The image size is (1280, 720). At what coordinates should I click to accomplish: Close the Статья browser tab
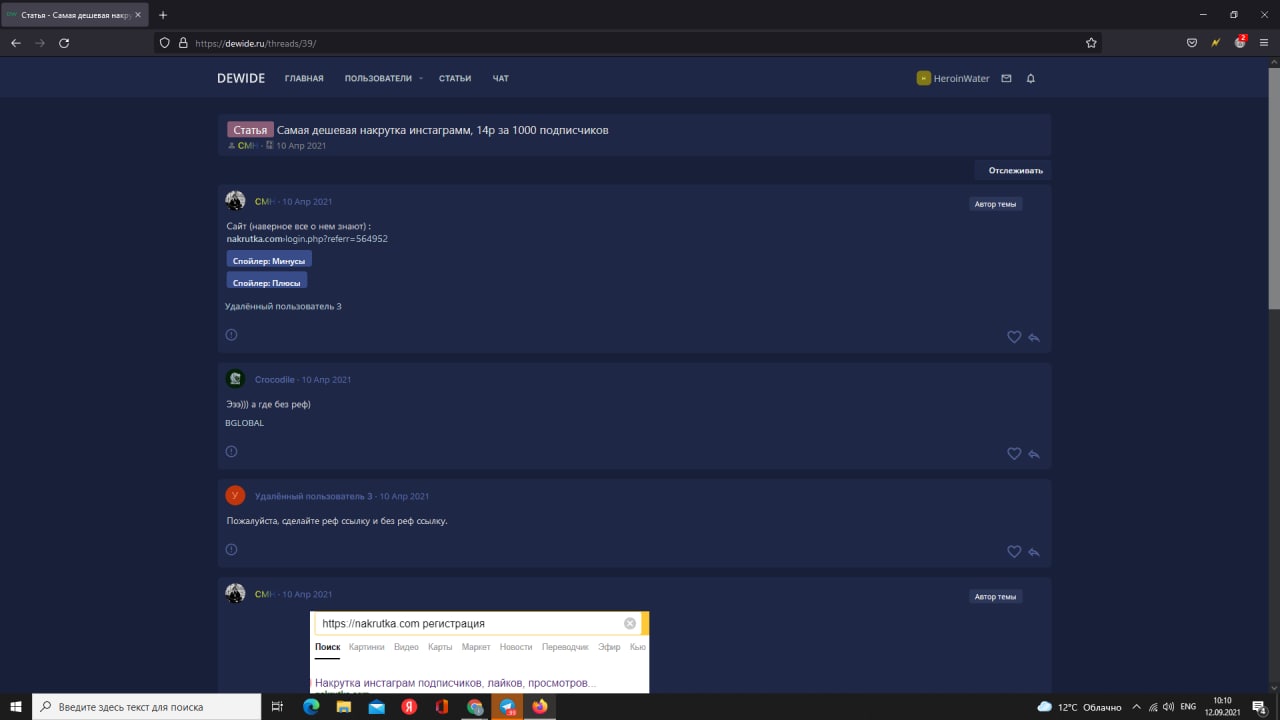(x=138, y=15)
